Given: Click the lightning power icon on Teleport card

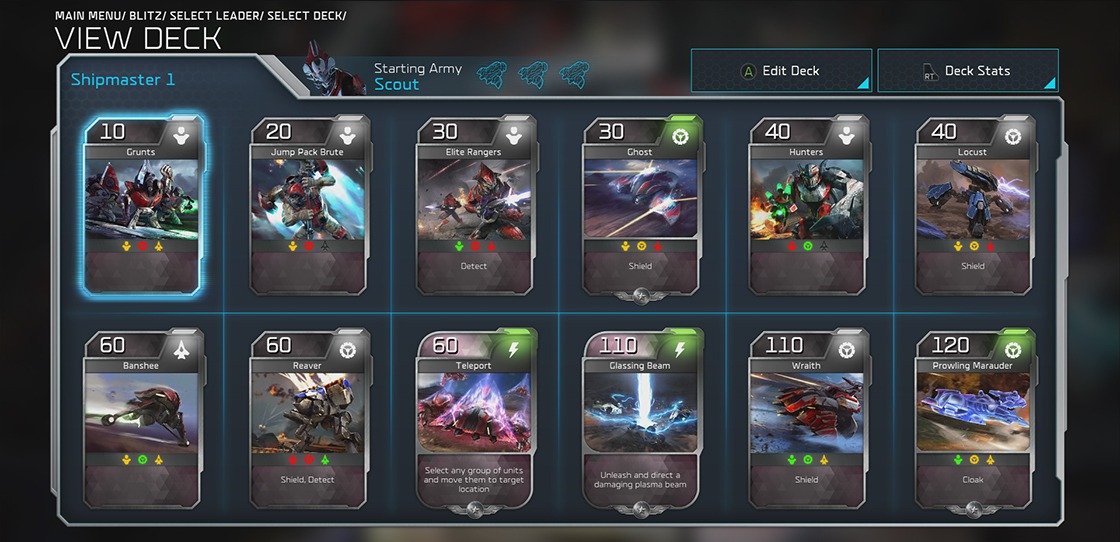Looking at the screenshot, I should (514, 349).
